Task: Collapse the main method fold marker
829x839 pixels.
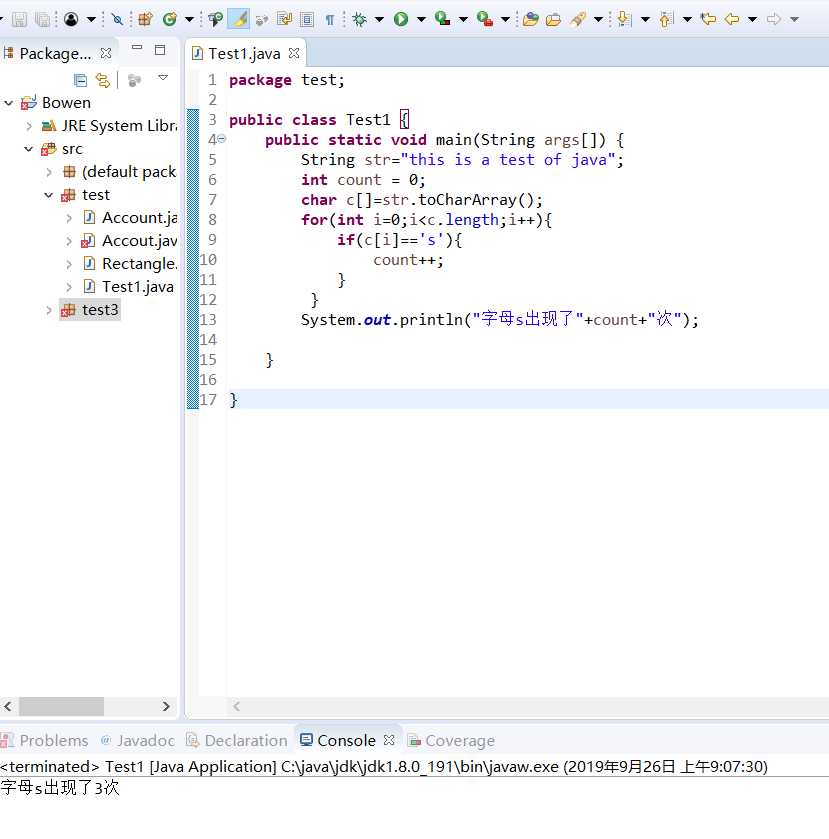Action: (x=222, y=140)
